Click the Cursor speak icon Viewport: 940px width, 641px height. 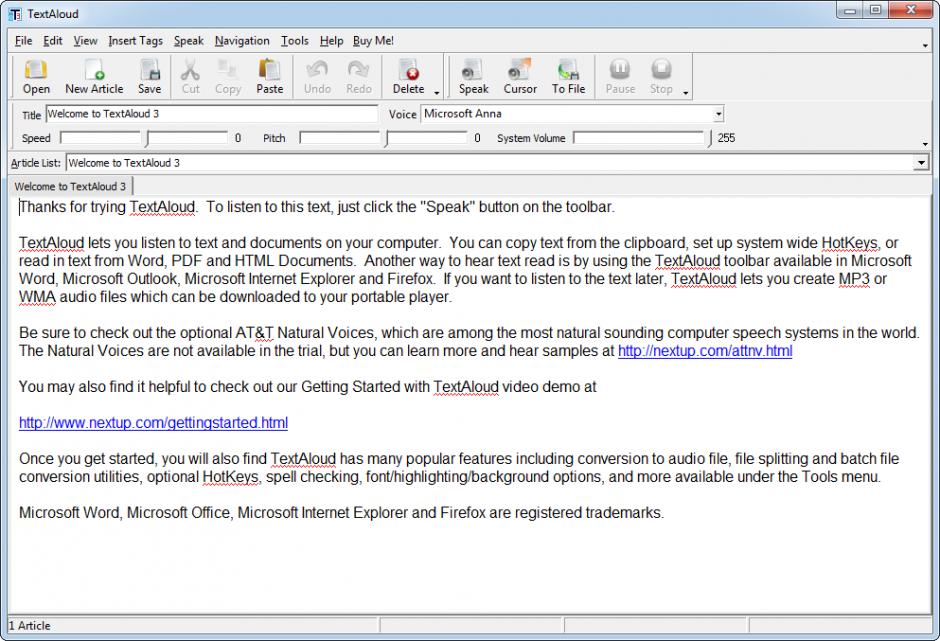click(x=520, y=77)
